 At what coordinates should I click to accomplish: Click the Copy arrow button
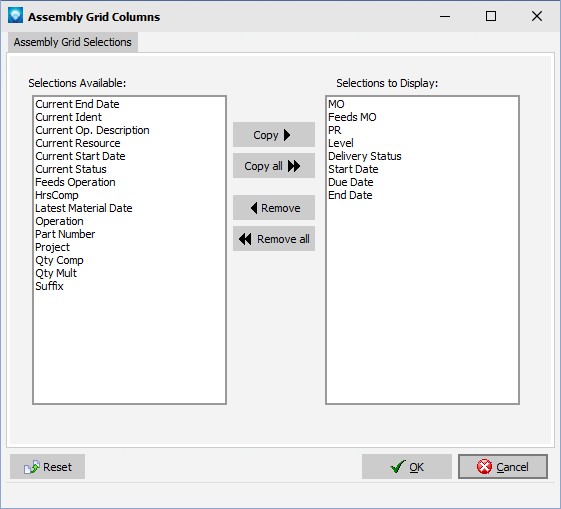(x=274, y=135)
